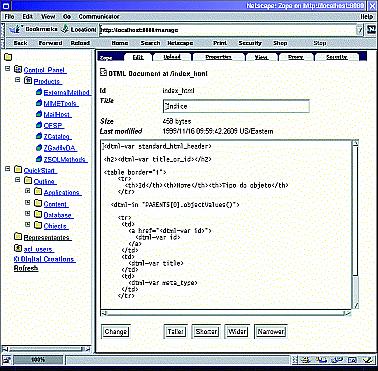Viewport: 378px width, 371px height.
Task: Click the horizontal scrollbar below the code editor
Action: click(226, 313)
